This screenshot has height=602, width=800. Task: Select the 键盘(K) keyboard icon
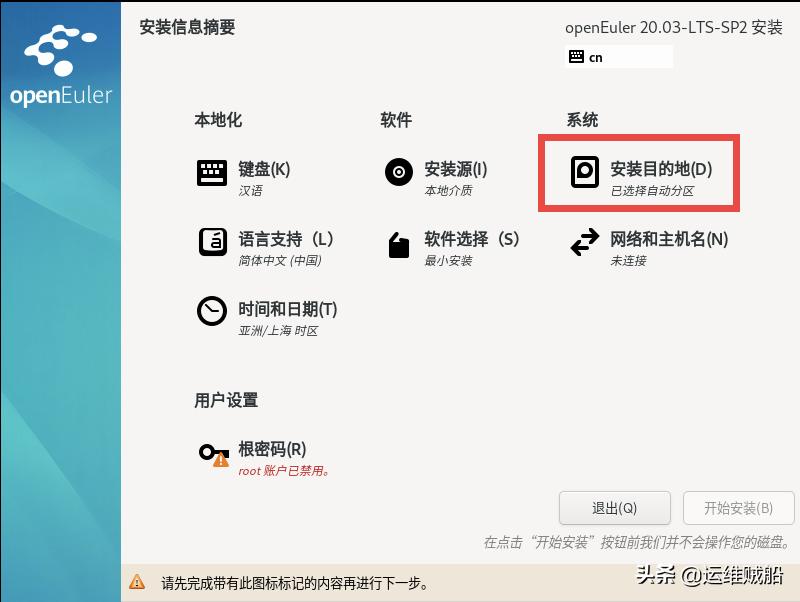pos(213,171)
